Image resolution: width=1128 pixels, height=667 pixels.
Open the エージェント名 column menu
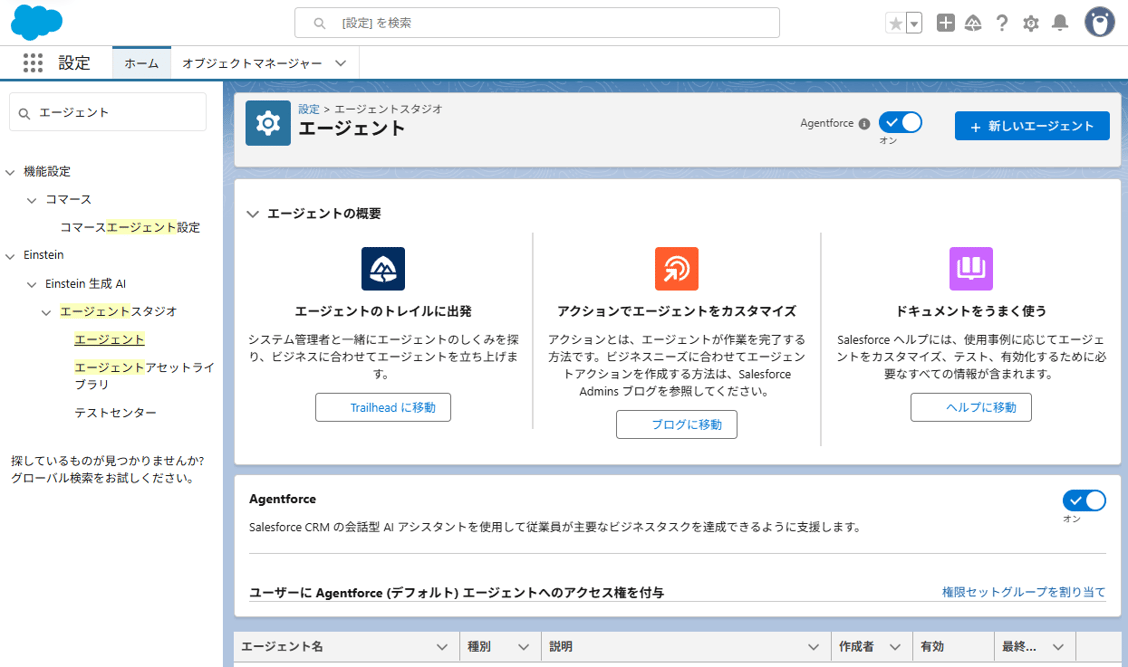pyautogui.click(x=442, y=647)
